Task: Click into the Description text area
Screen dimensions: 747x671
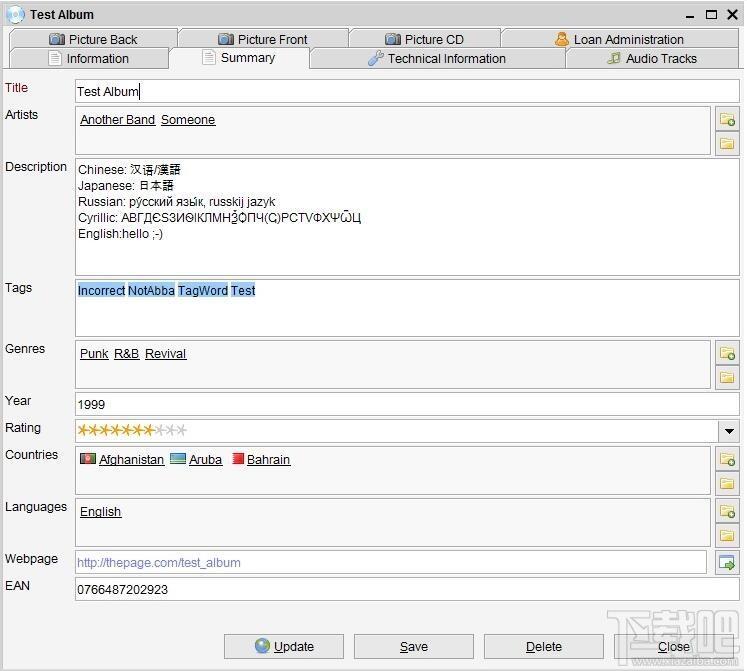Action: 407,217
